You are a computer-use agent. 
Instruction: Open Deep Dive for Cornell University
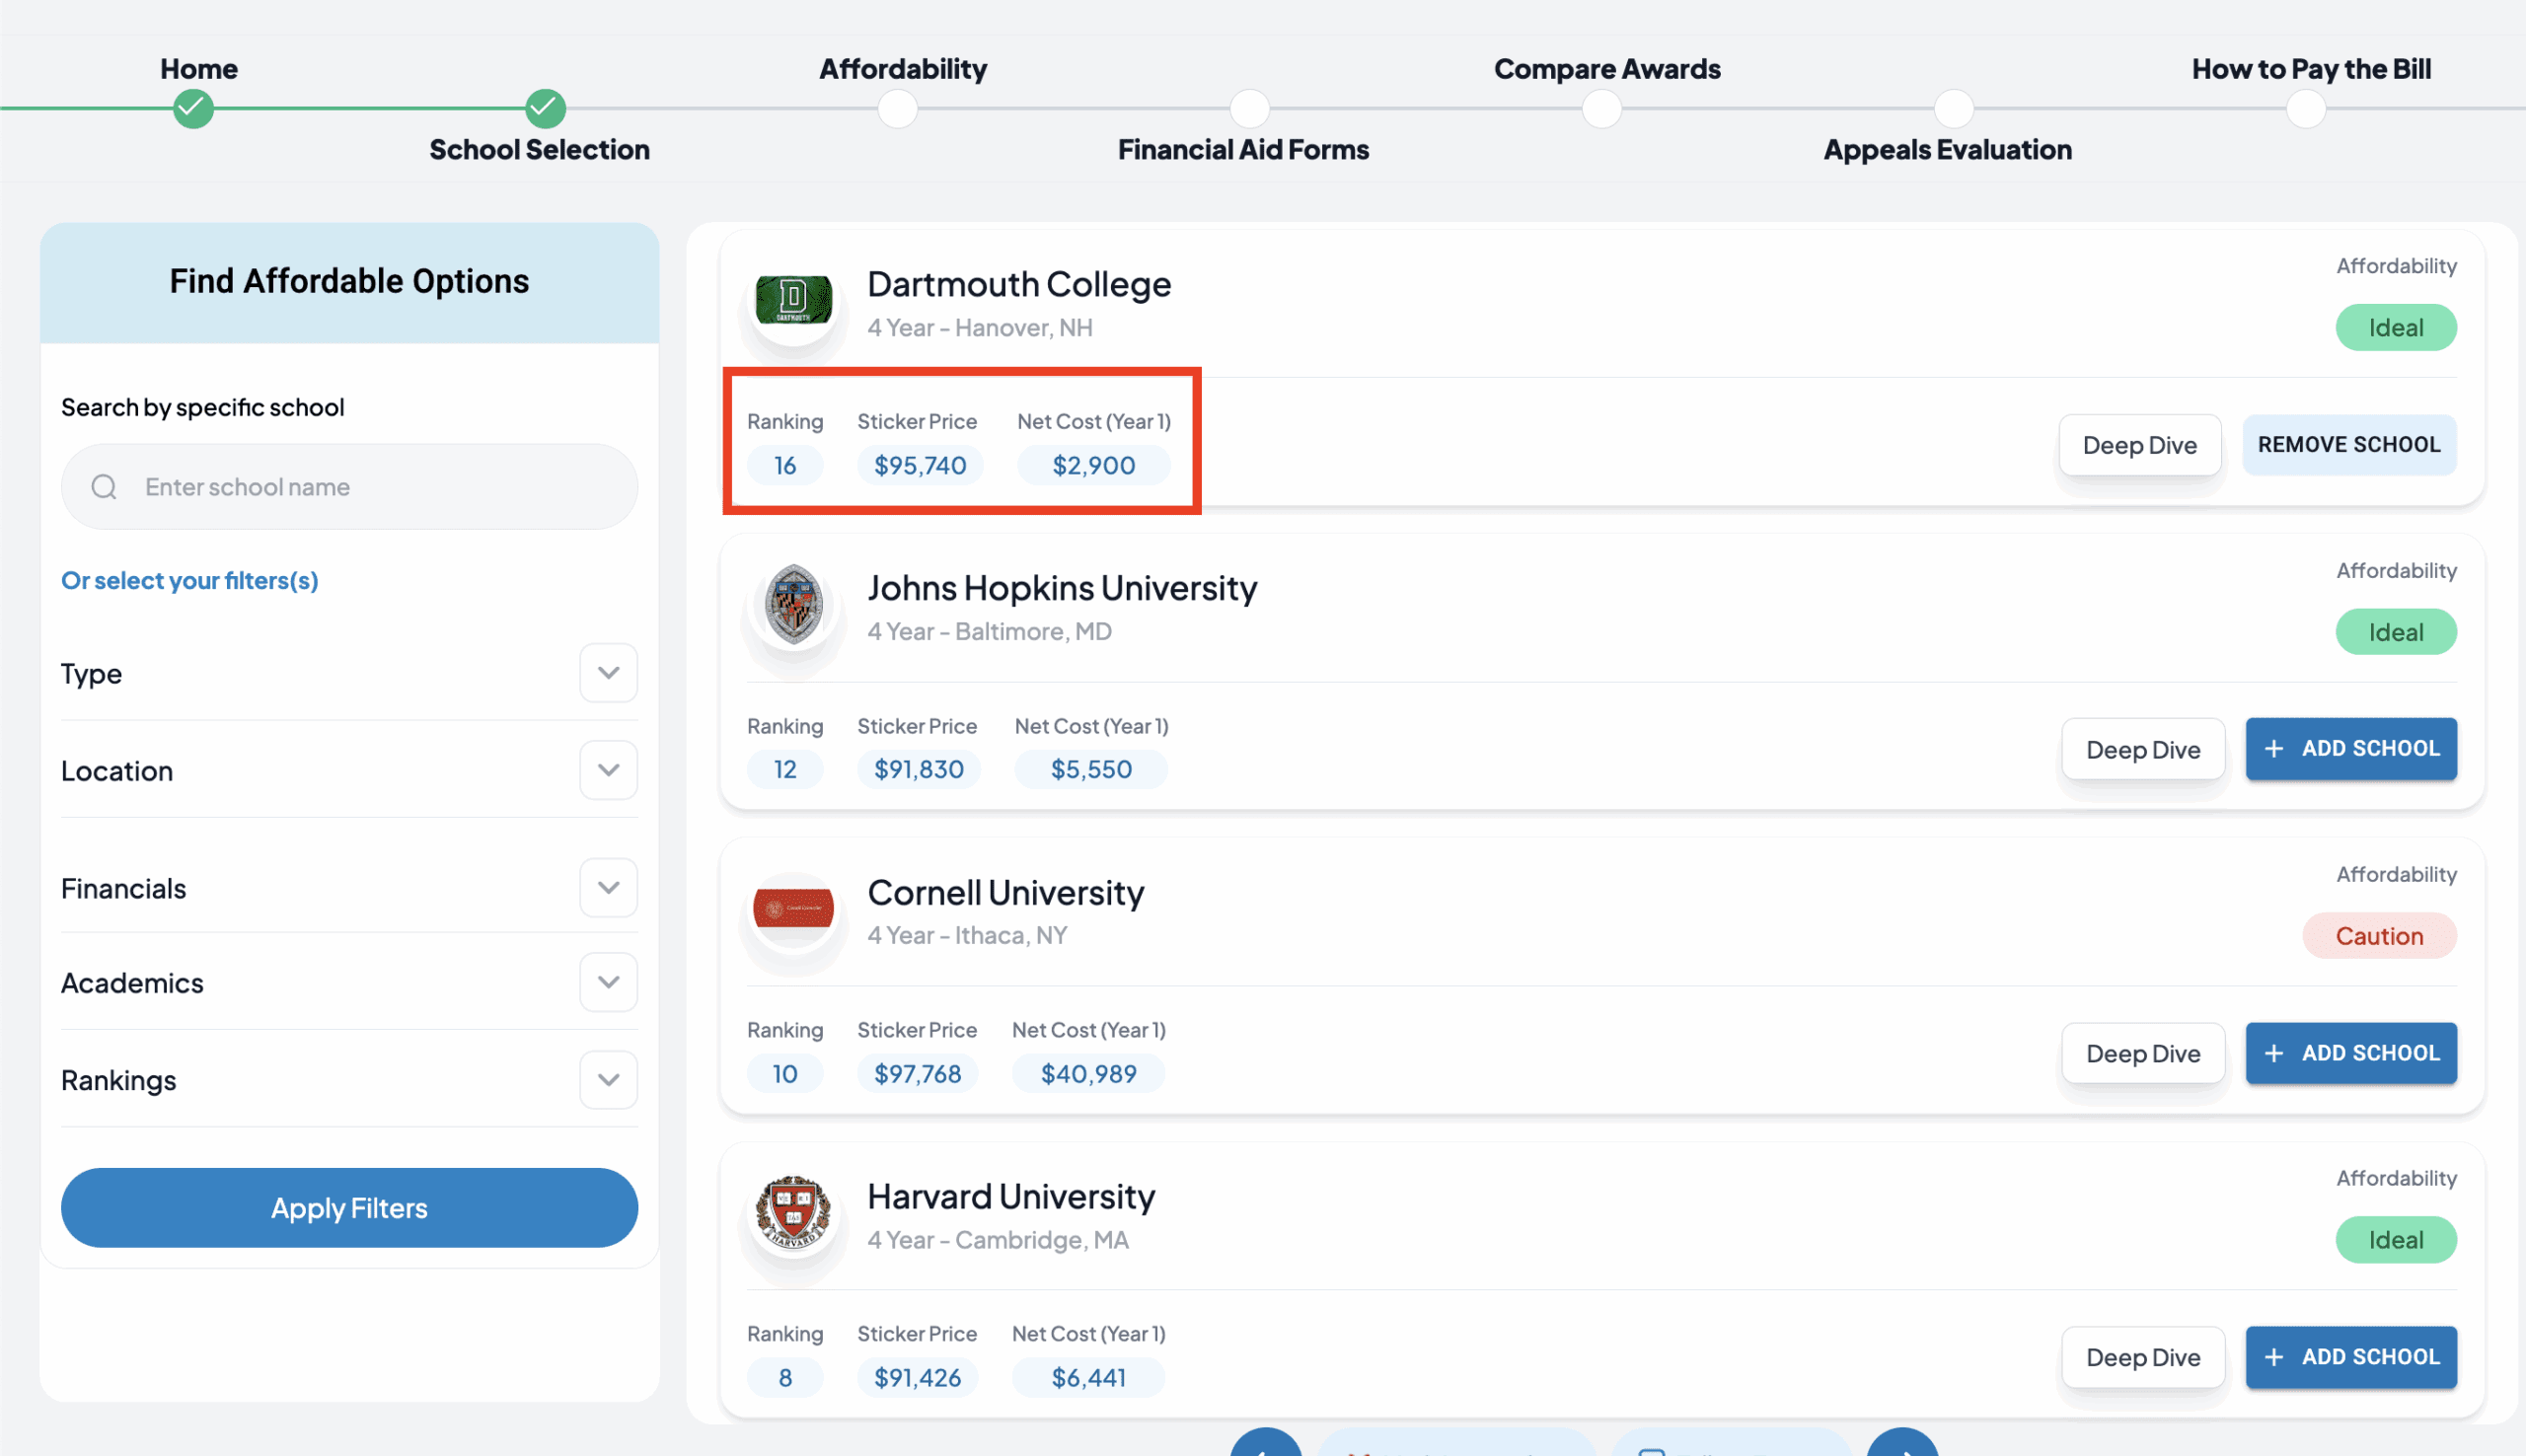[x=2142, y=1053]
